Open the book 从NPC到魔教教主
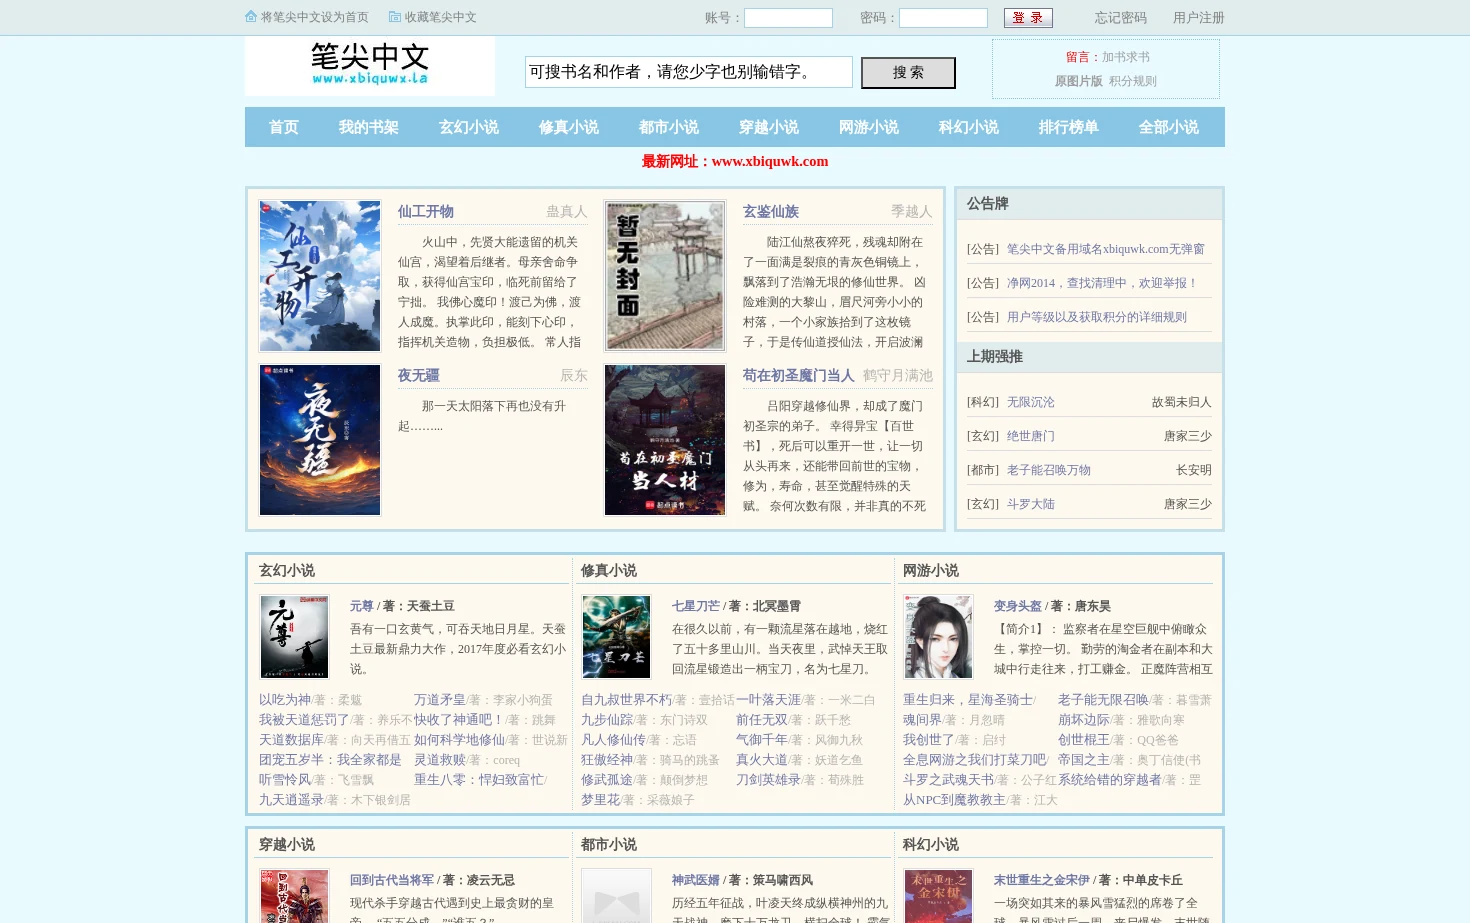The height and width of the screenshot is (923, 1470). [x=954, y=800]
